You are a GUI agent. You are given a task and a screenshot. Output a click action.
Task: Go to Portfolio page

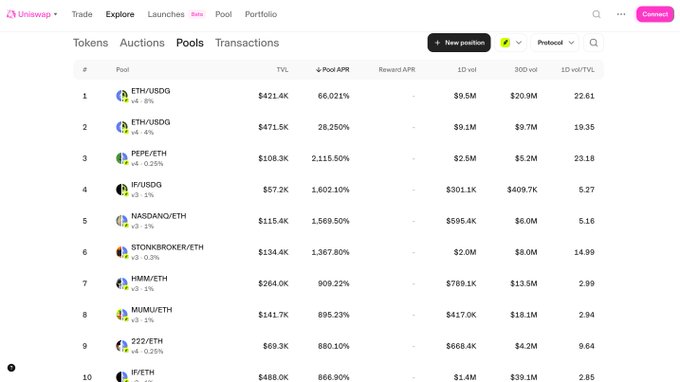[x=261, y=14]
